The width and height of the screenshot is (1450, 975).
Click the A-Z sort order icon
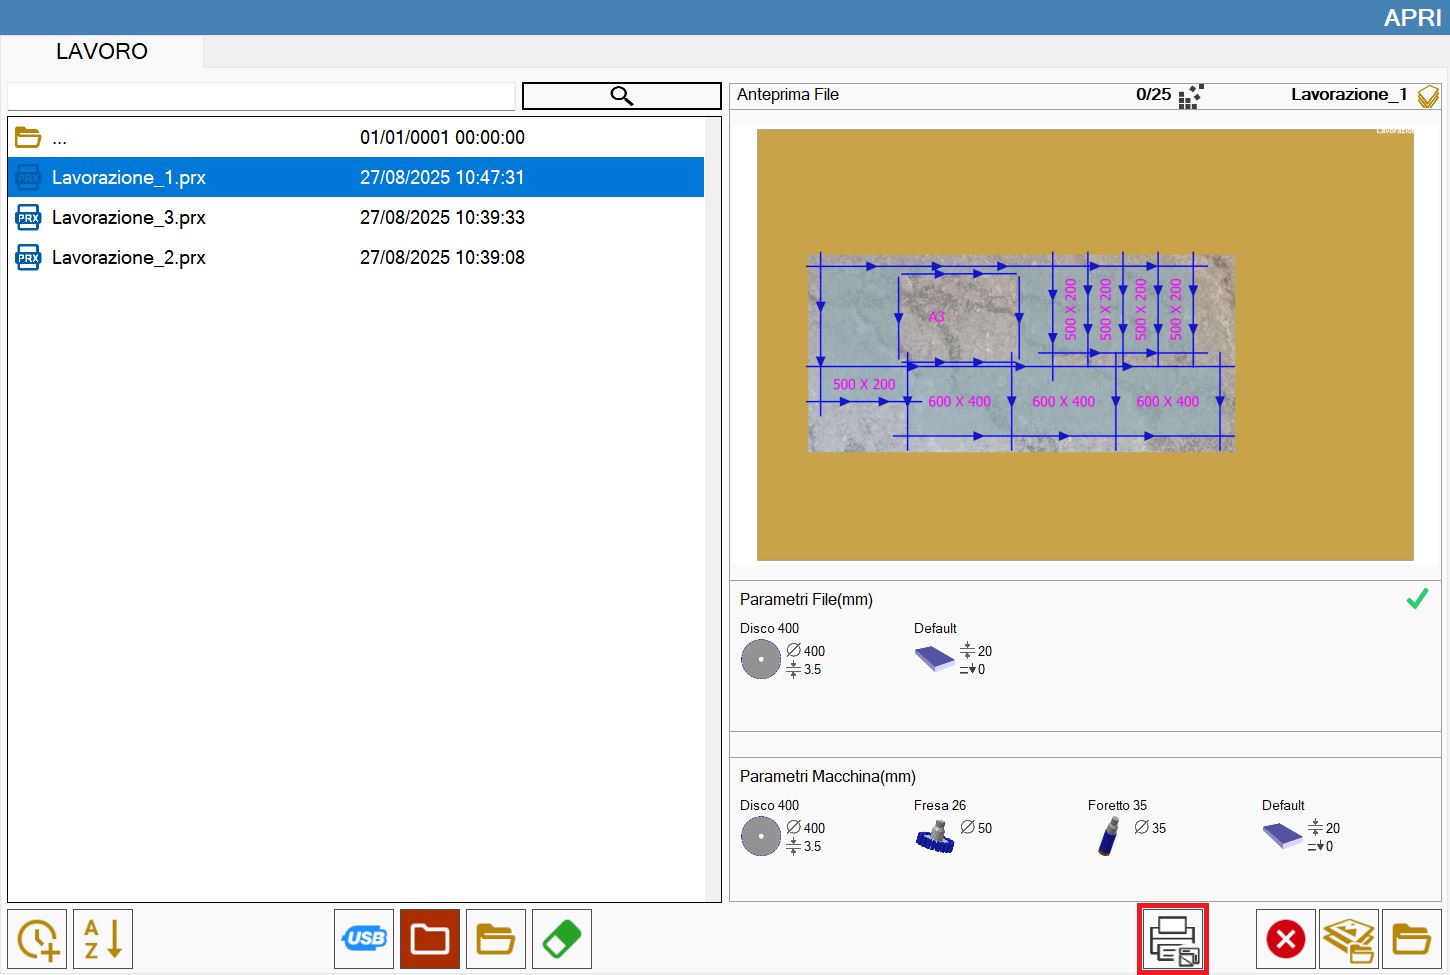point(103,939)
